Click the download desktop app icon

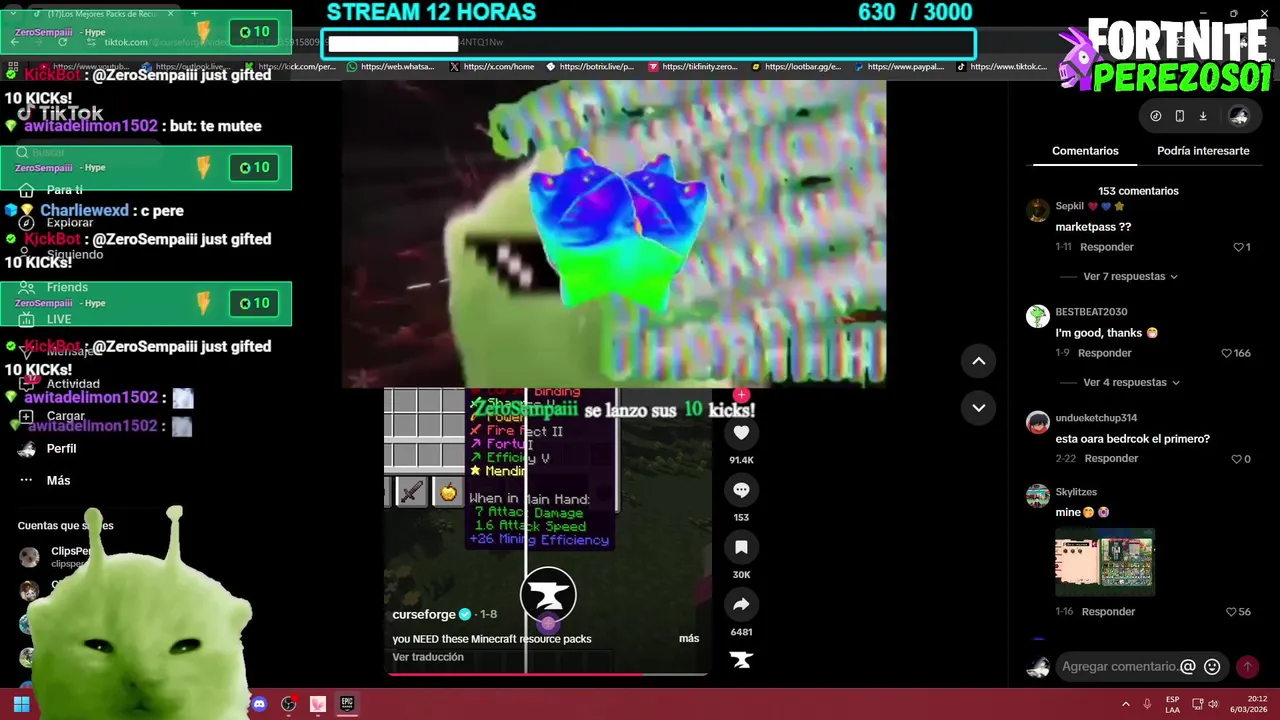pos(1203,116)
